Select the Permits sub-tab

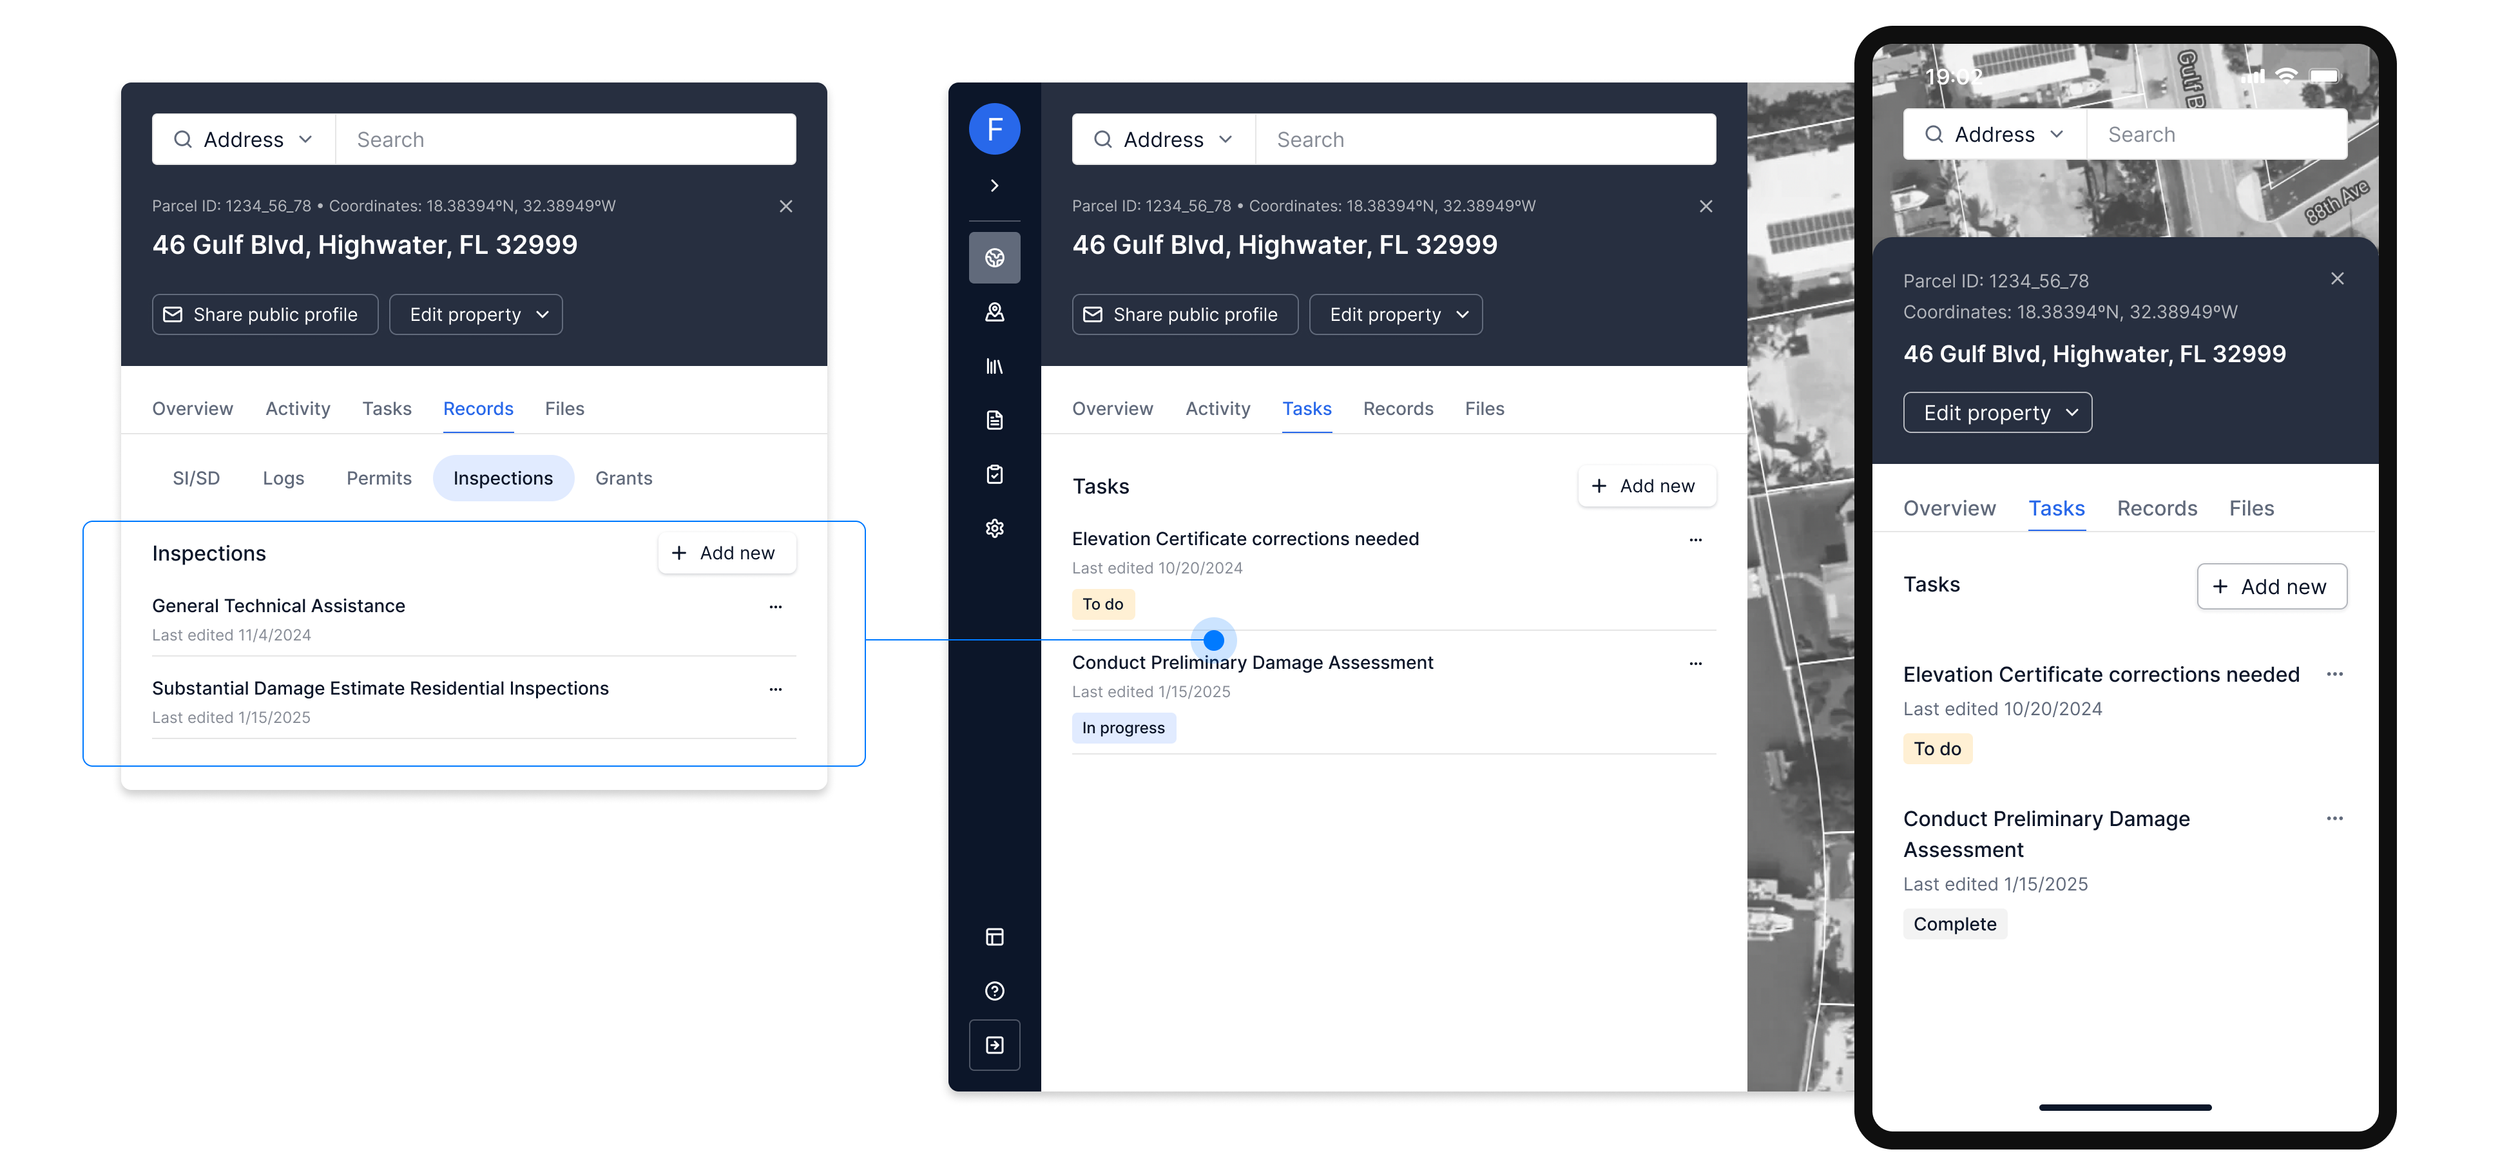(x=378, y=478)
